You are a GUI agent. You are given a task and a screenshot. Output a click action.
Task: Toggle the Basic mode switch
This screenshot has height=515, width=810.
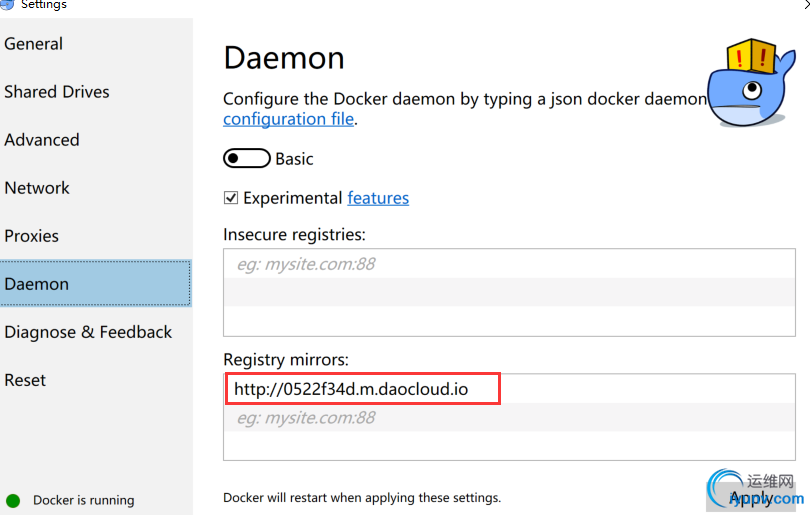tap(246, 159)
